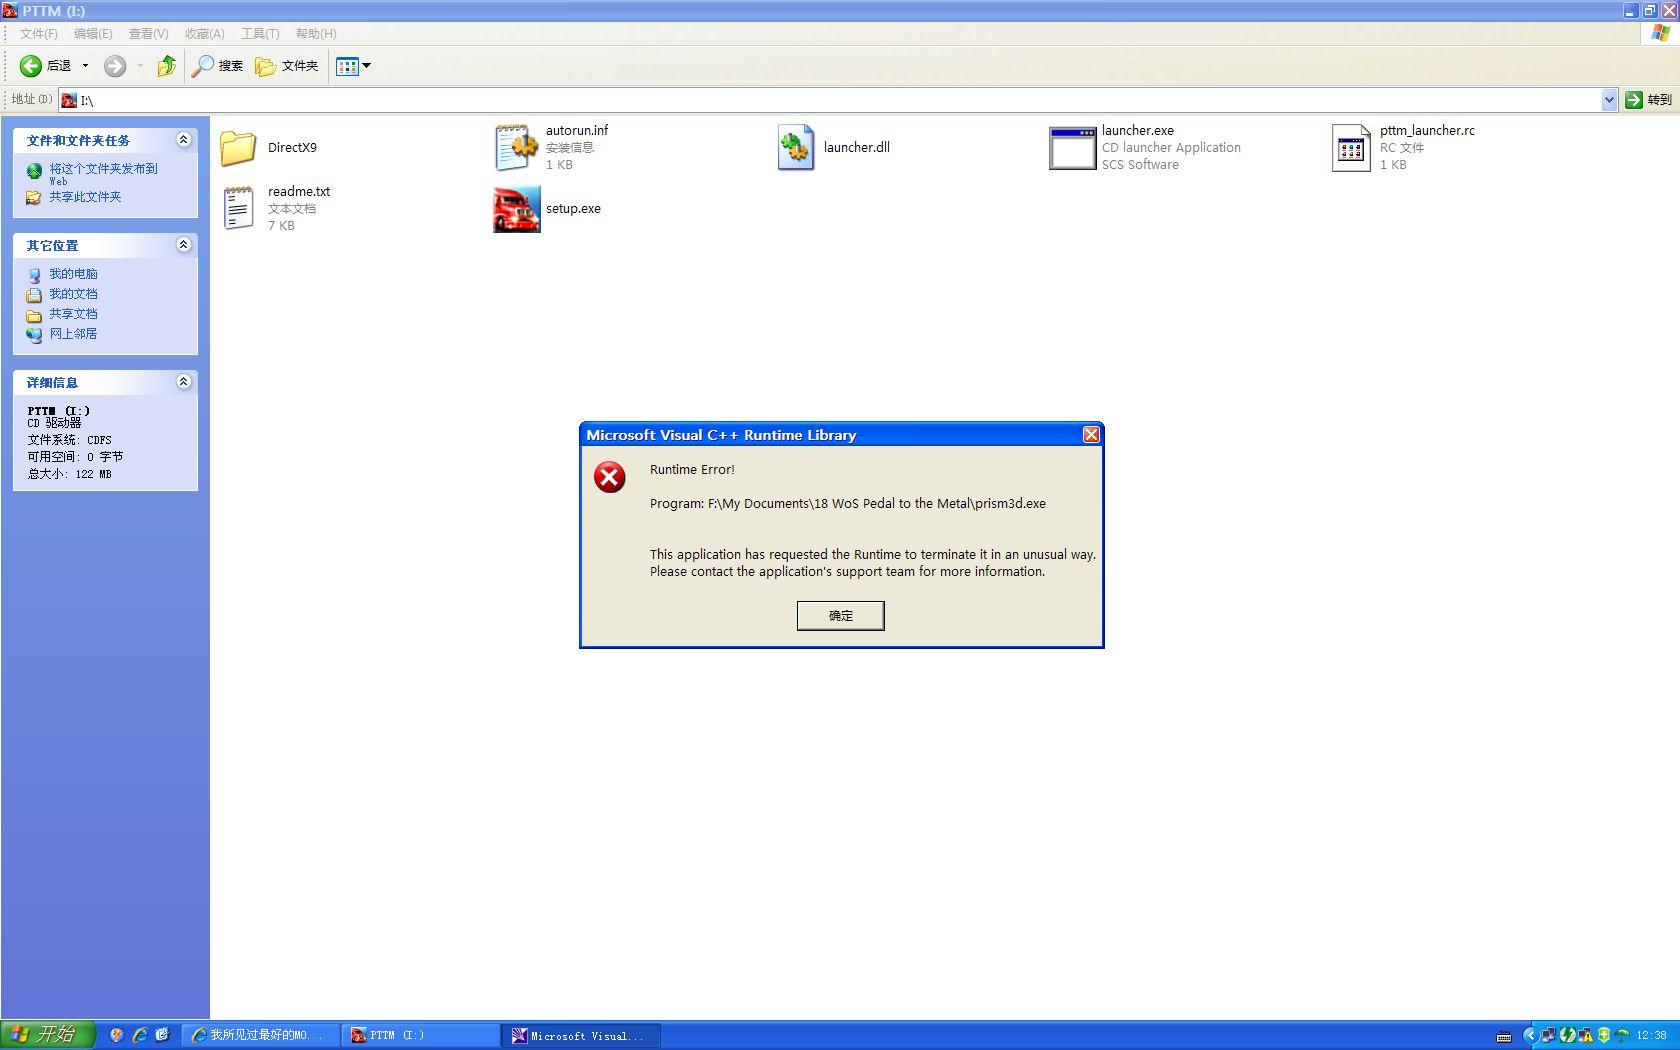Click the green shield tray icon

pos(1603,1035)
